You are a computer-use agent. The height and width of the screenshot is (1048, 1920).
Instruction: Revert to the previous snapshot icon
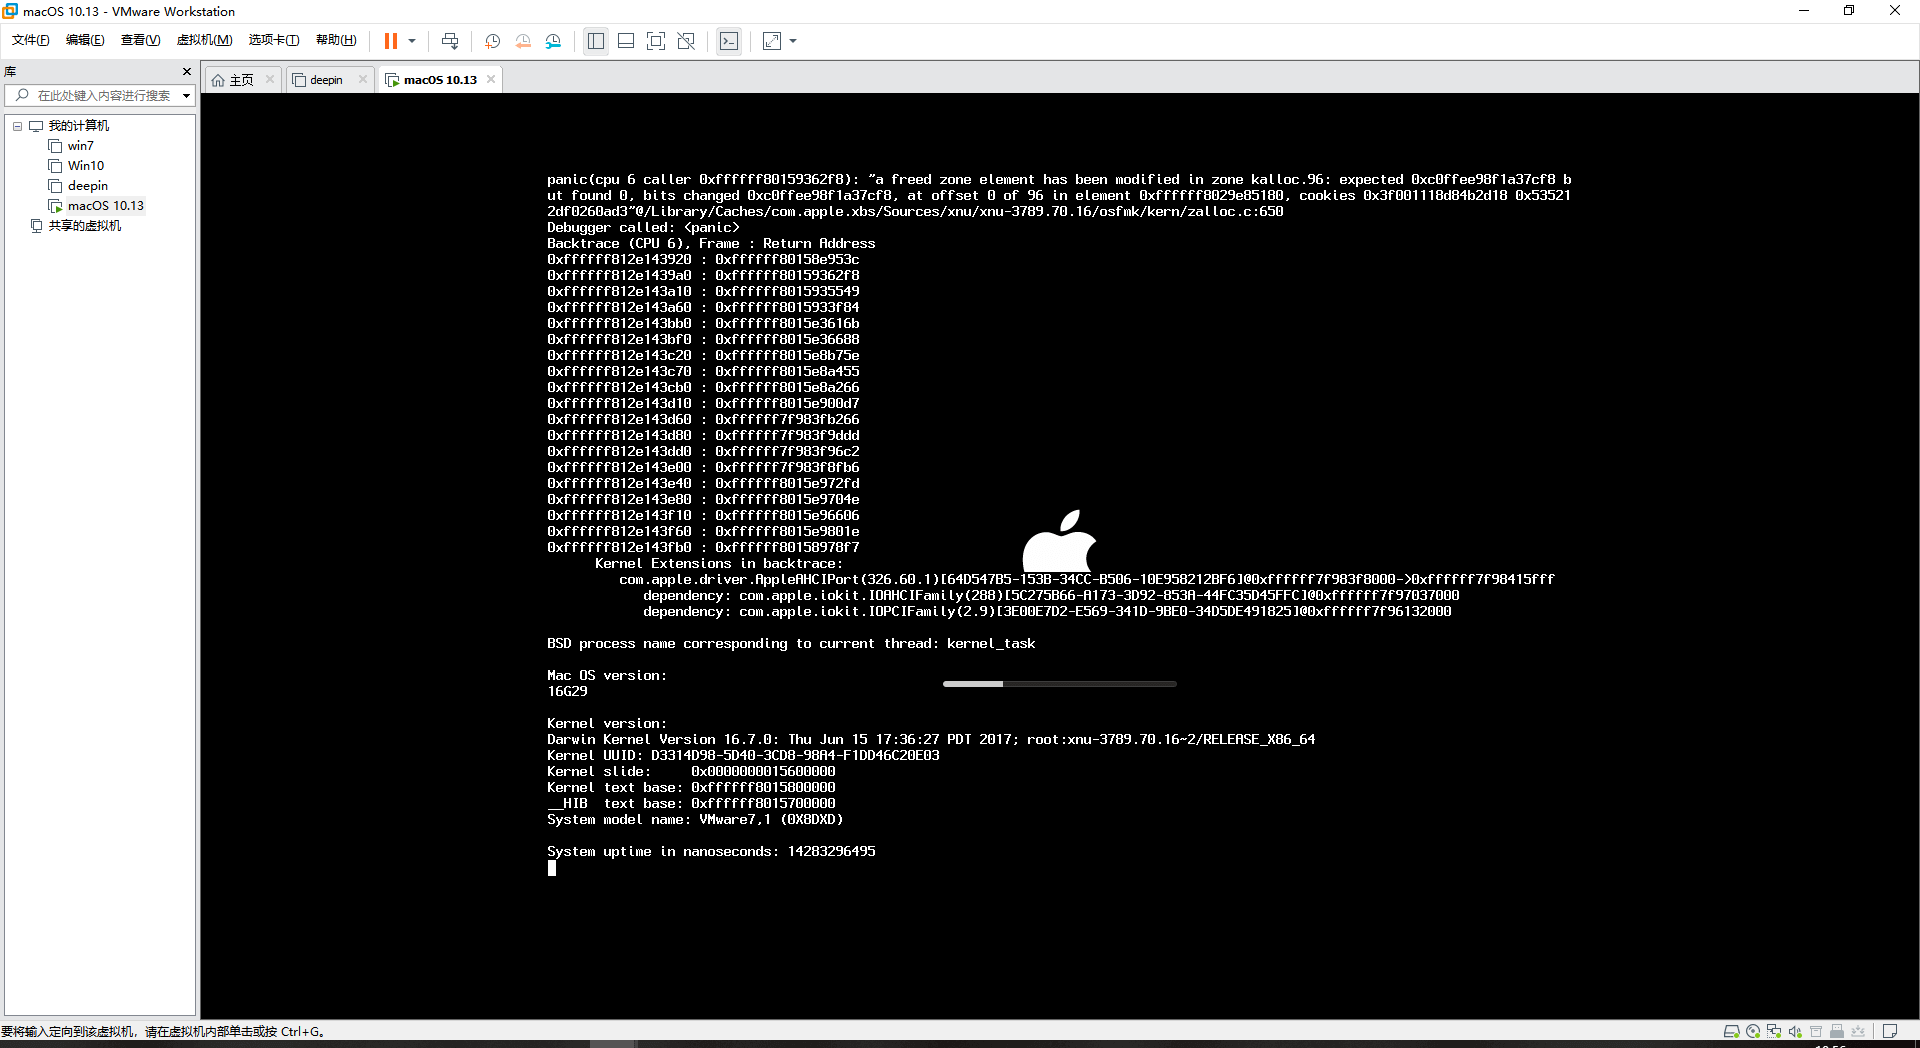point(523,41)
